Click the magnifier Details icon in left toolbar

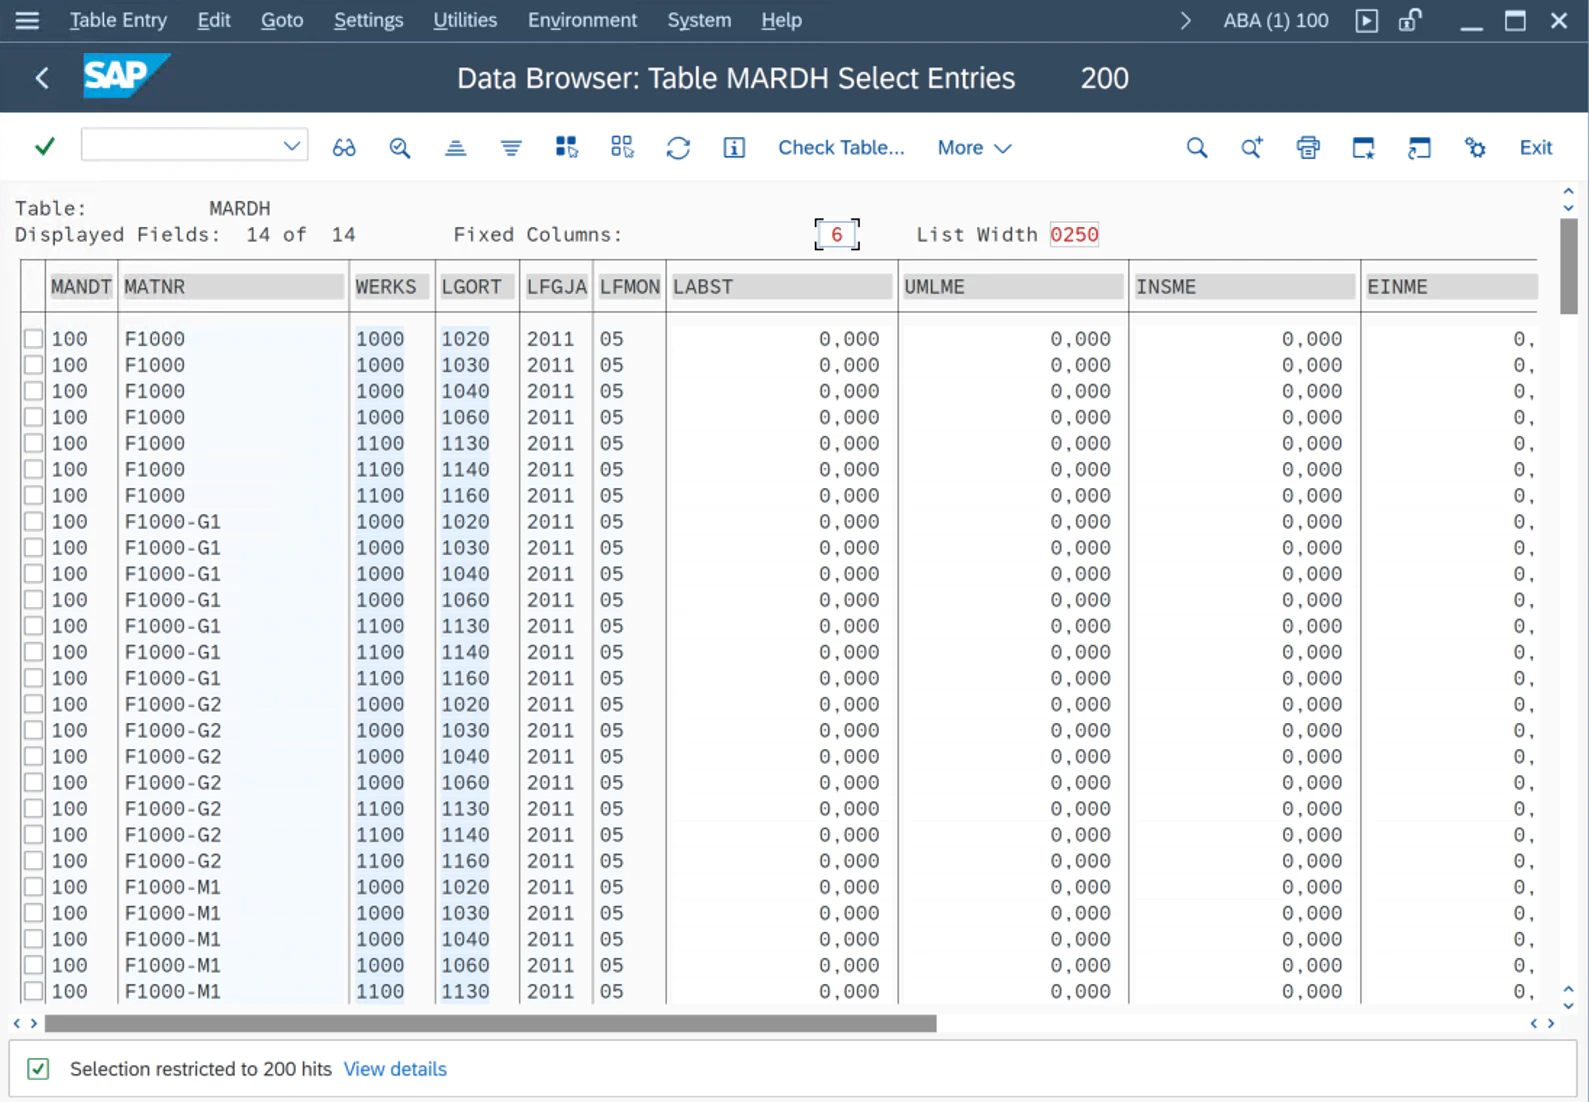pos(400,148)
